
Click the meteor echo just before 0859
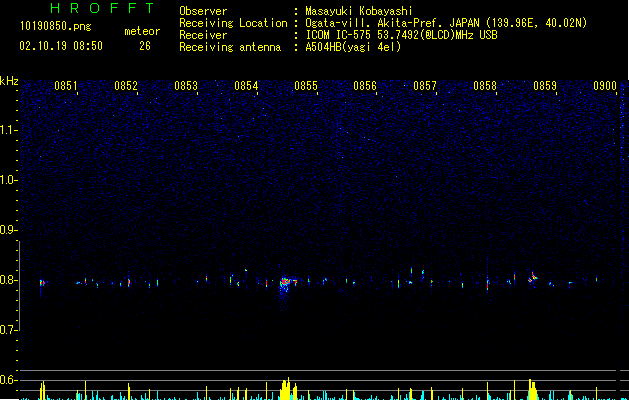click(533, 278)
